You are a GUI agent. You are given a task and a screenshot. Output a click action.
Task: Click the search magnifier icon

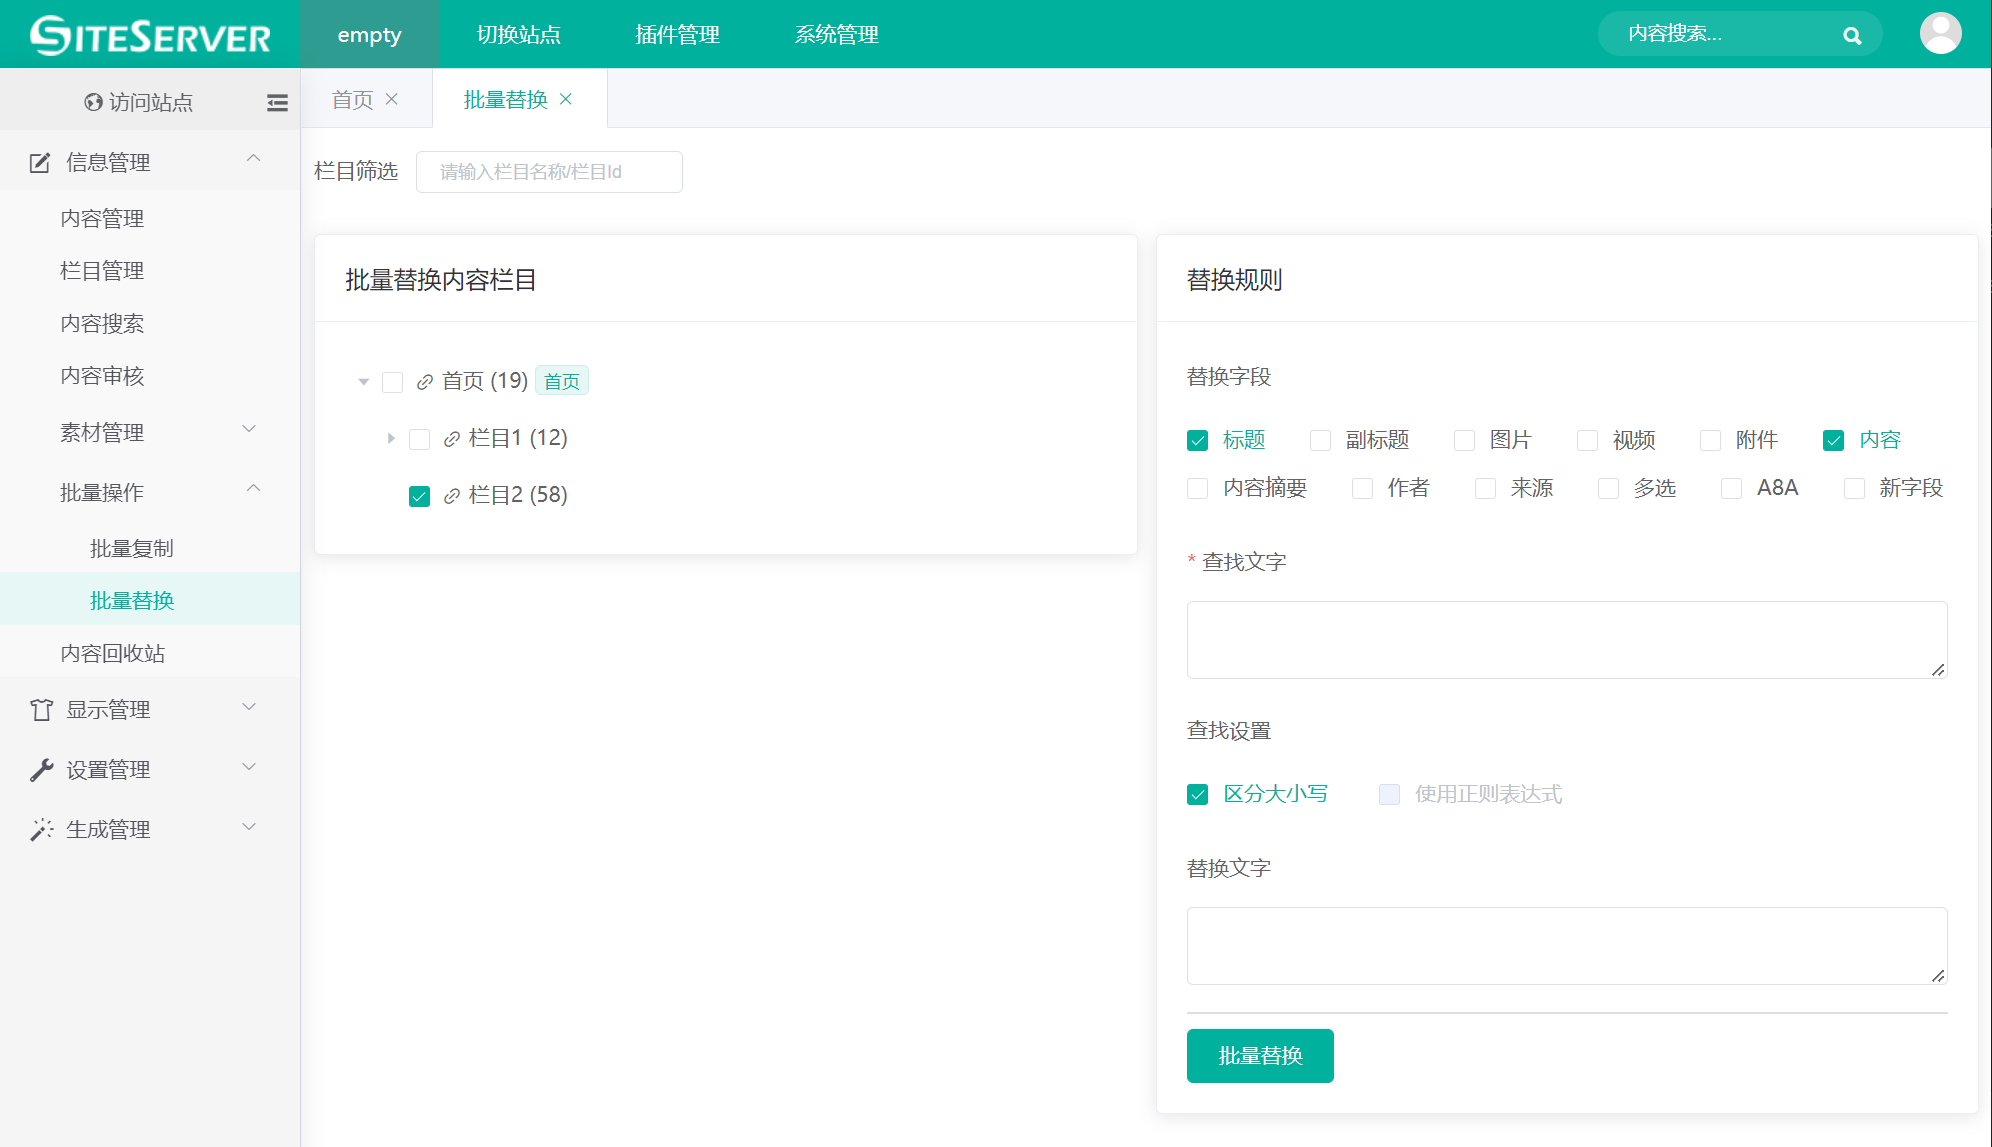(1852, 36)
